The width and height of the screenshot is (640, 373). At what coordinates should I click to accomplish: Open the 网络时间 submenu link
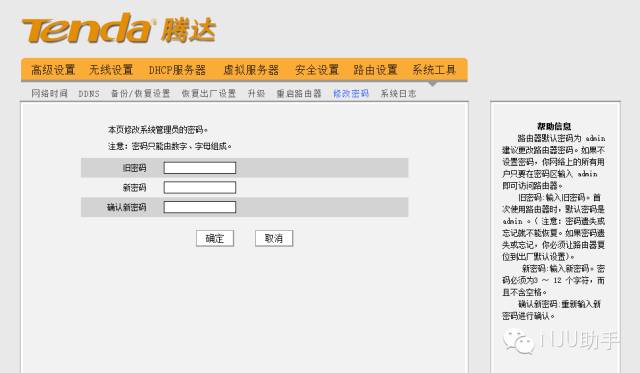pos(49,93)
